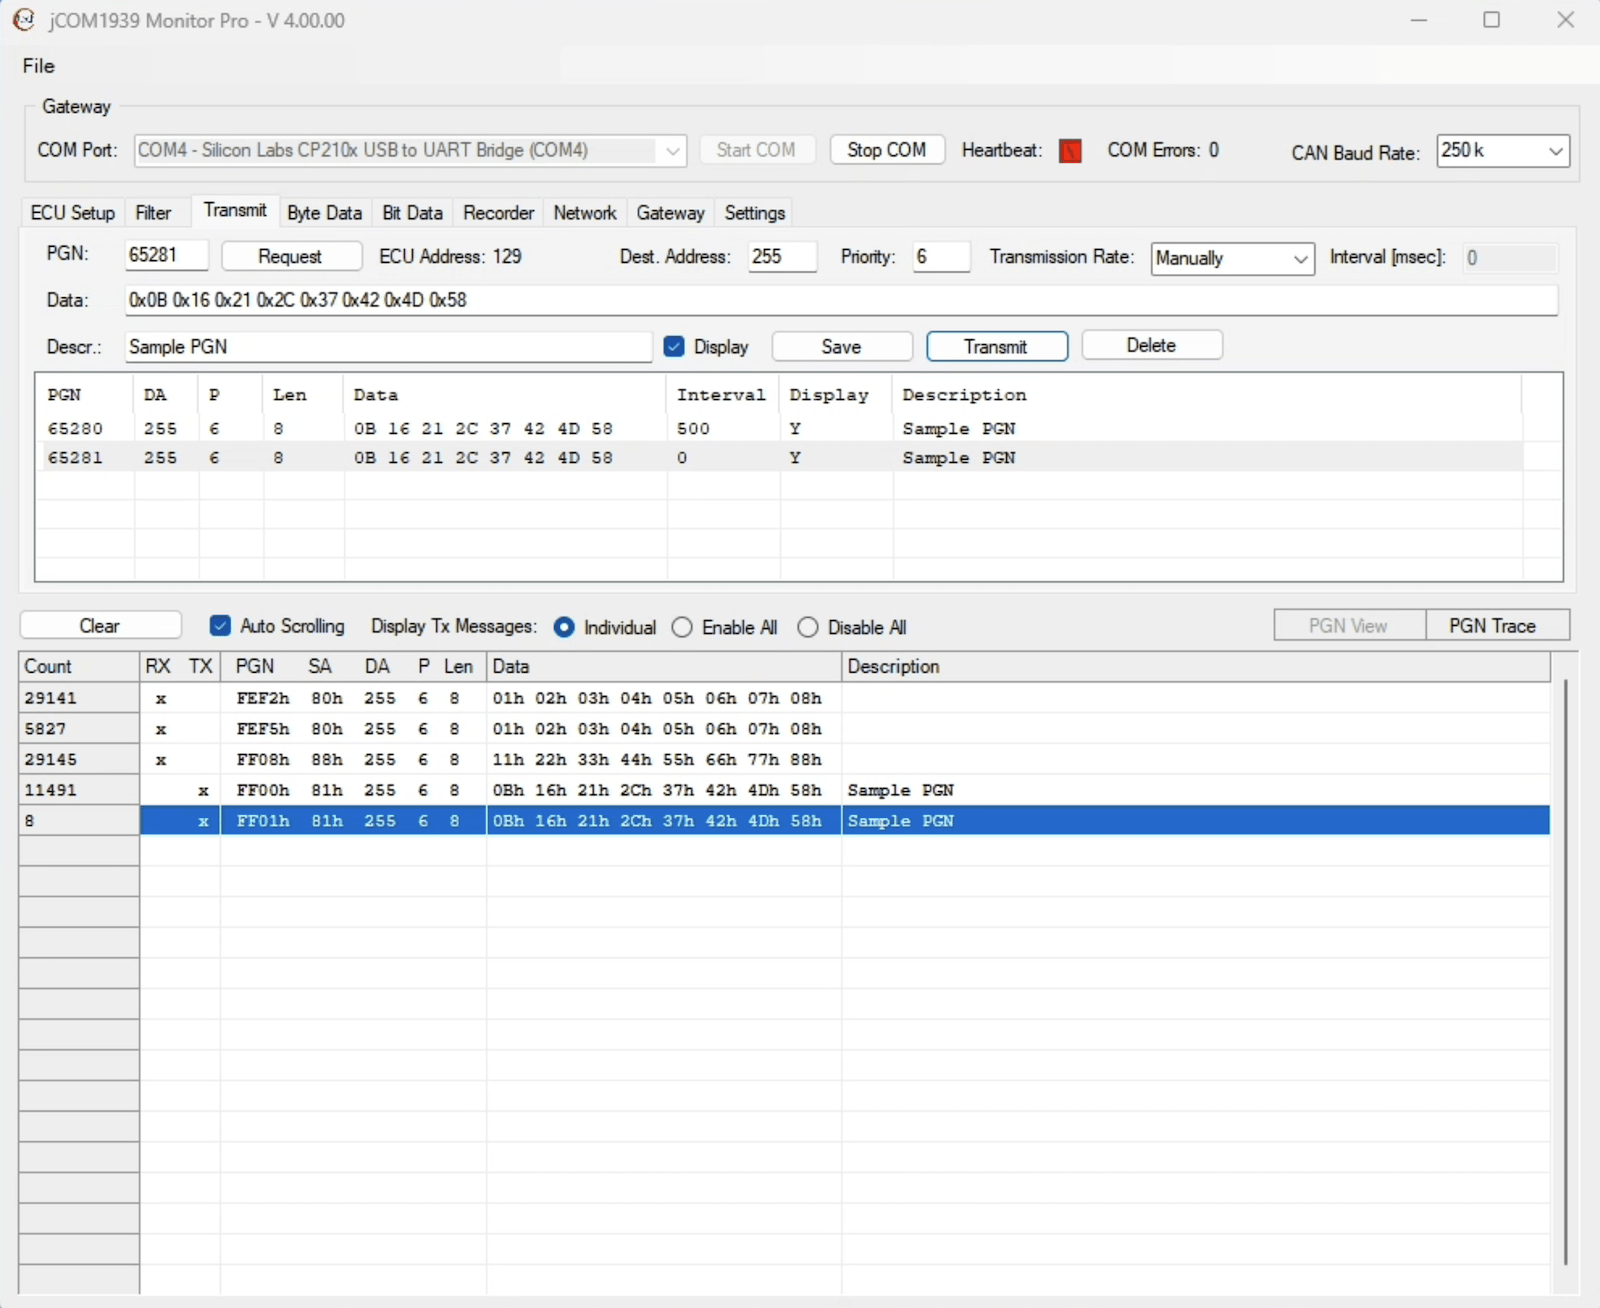The width and height of the screenshot is (1600, 1308).
Task: Close the jCOM1939 Monitor window
Action: point(1565,20)
